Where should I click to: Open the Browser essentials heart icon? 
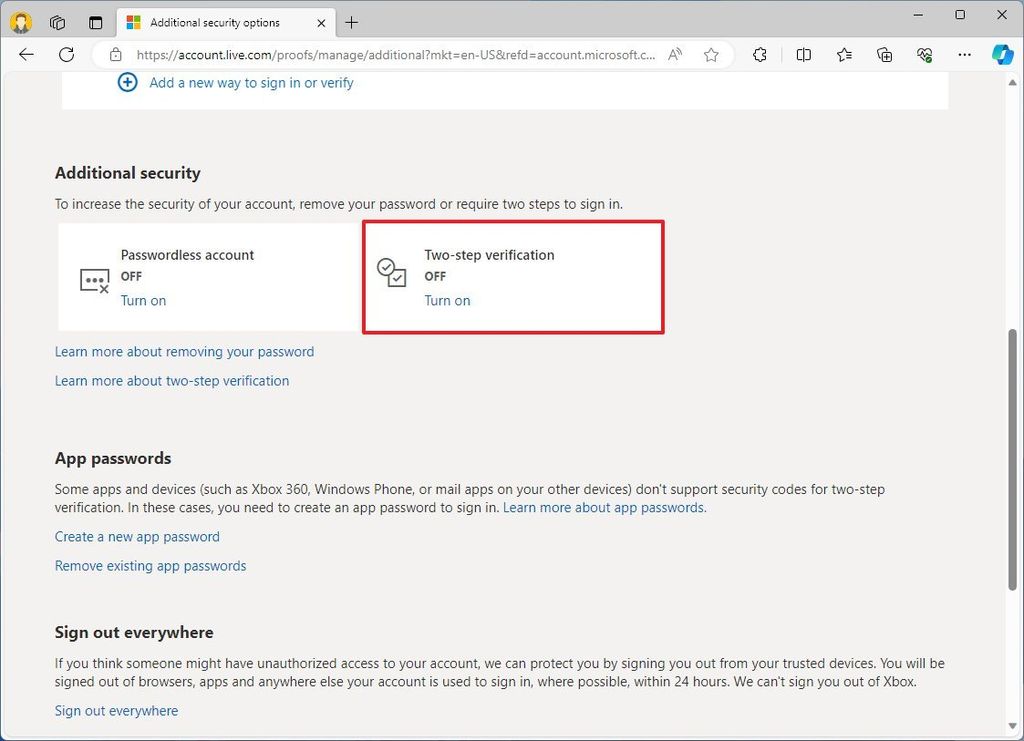[925, 55]
